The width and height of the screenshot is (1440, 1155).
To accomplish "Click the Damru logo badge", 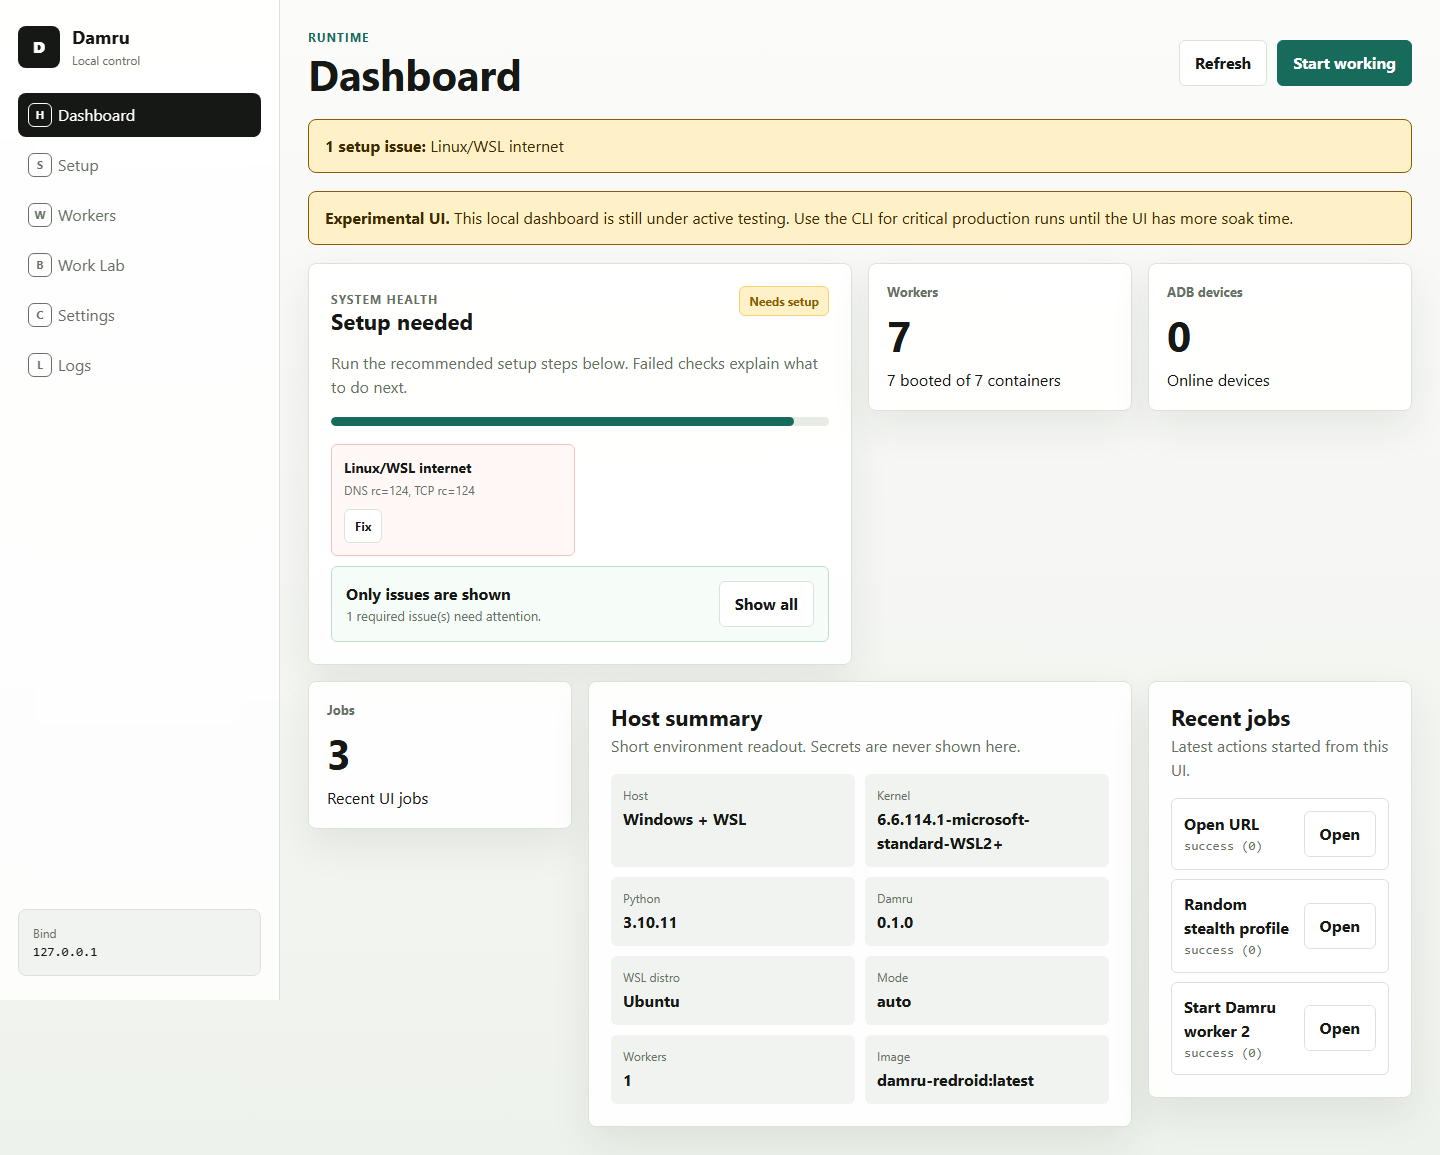I will (39, 47).
